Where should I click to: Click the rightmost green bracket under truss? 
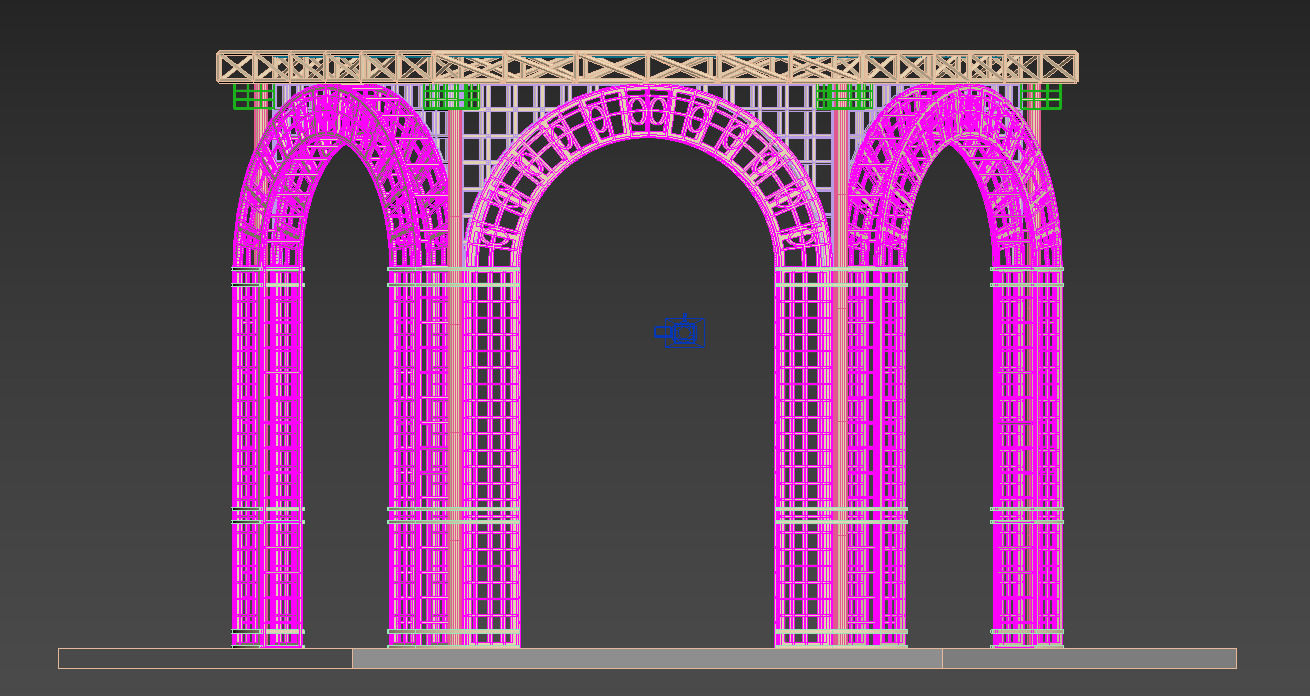coord(1042,96)
